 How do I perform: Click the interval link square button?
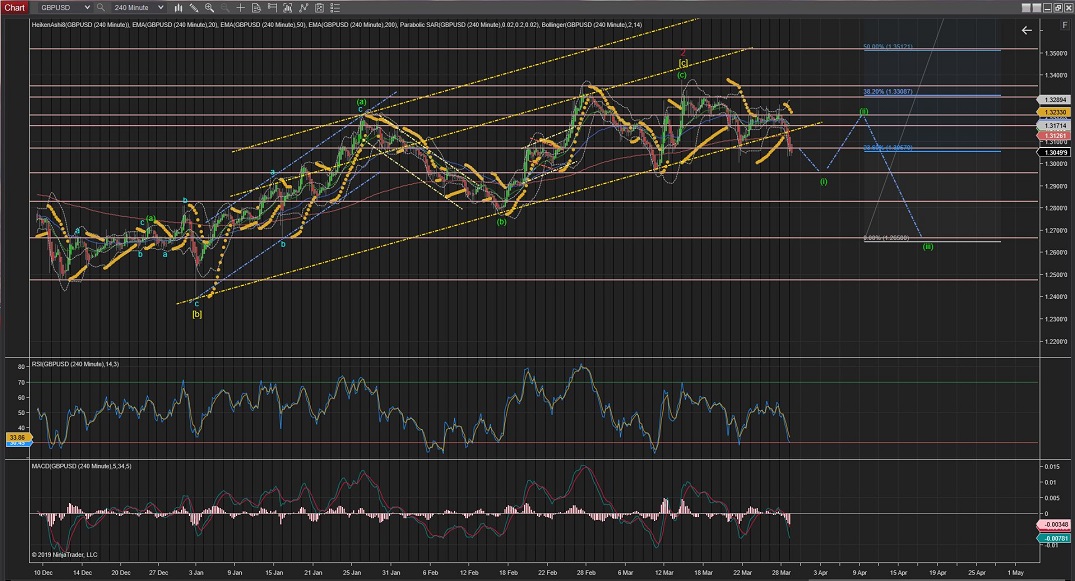[x=1036, y=8]
